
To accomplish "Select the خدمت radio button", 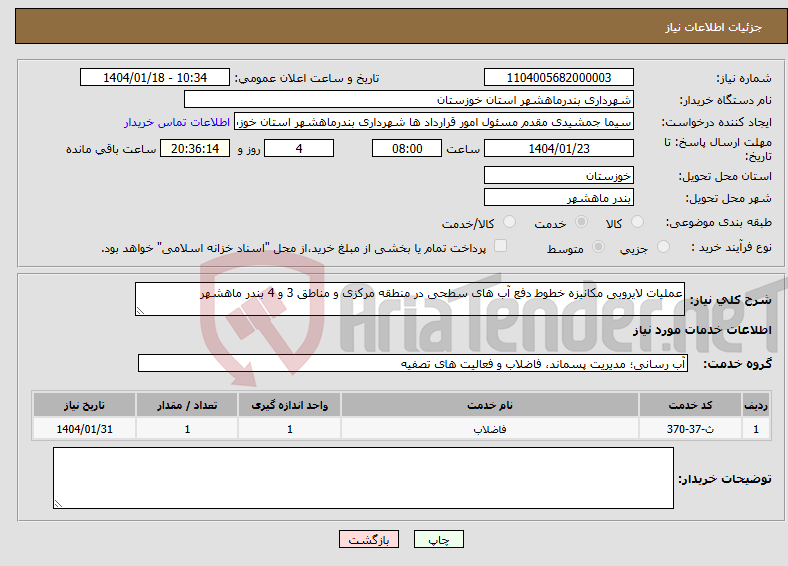I will click(581, 222).
